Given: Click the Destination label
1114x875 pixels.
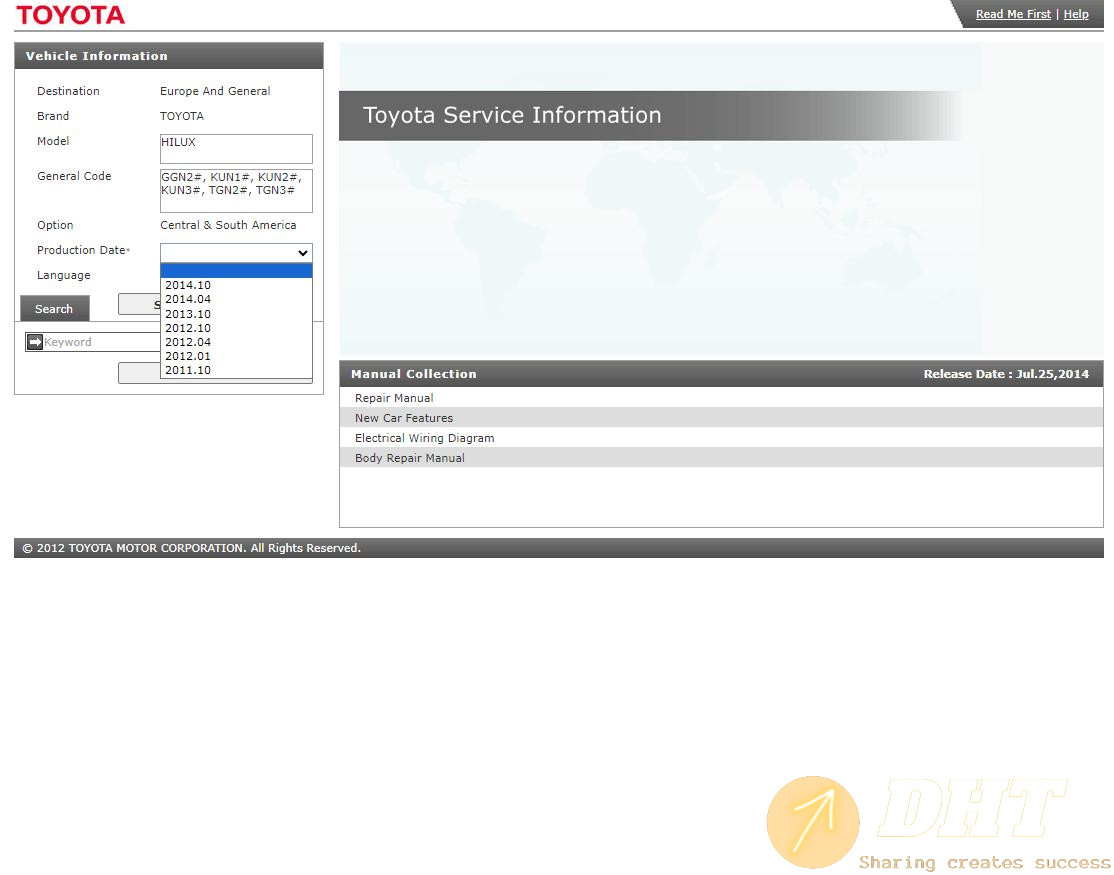Looking at the screenshot, I should pyautogui.click(x=68, y=91).
